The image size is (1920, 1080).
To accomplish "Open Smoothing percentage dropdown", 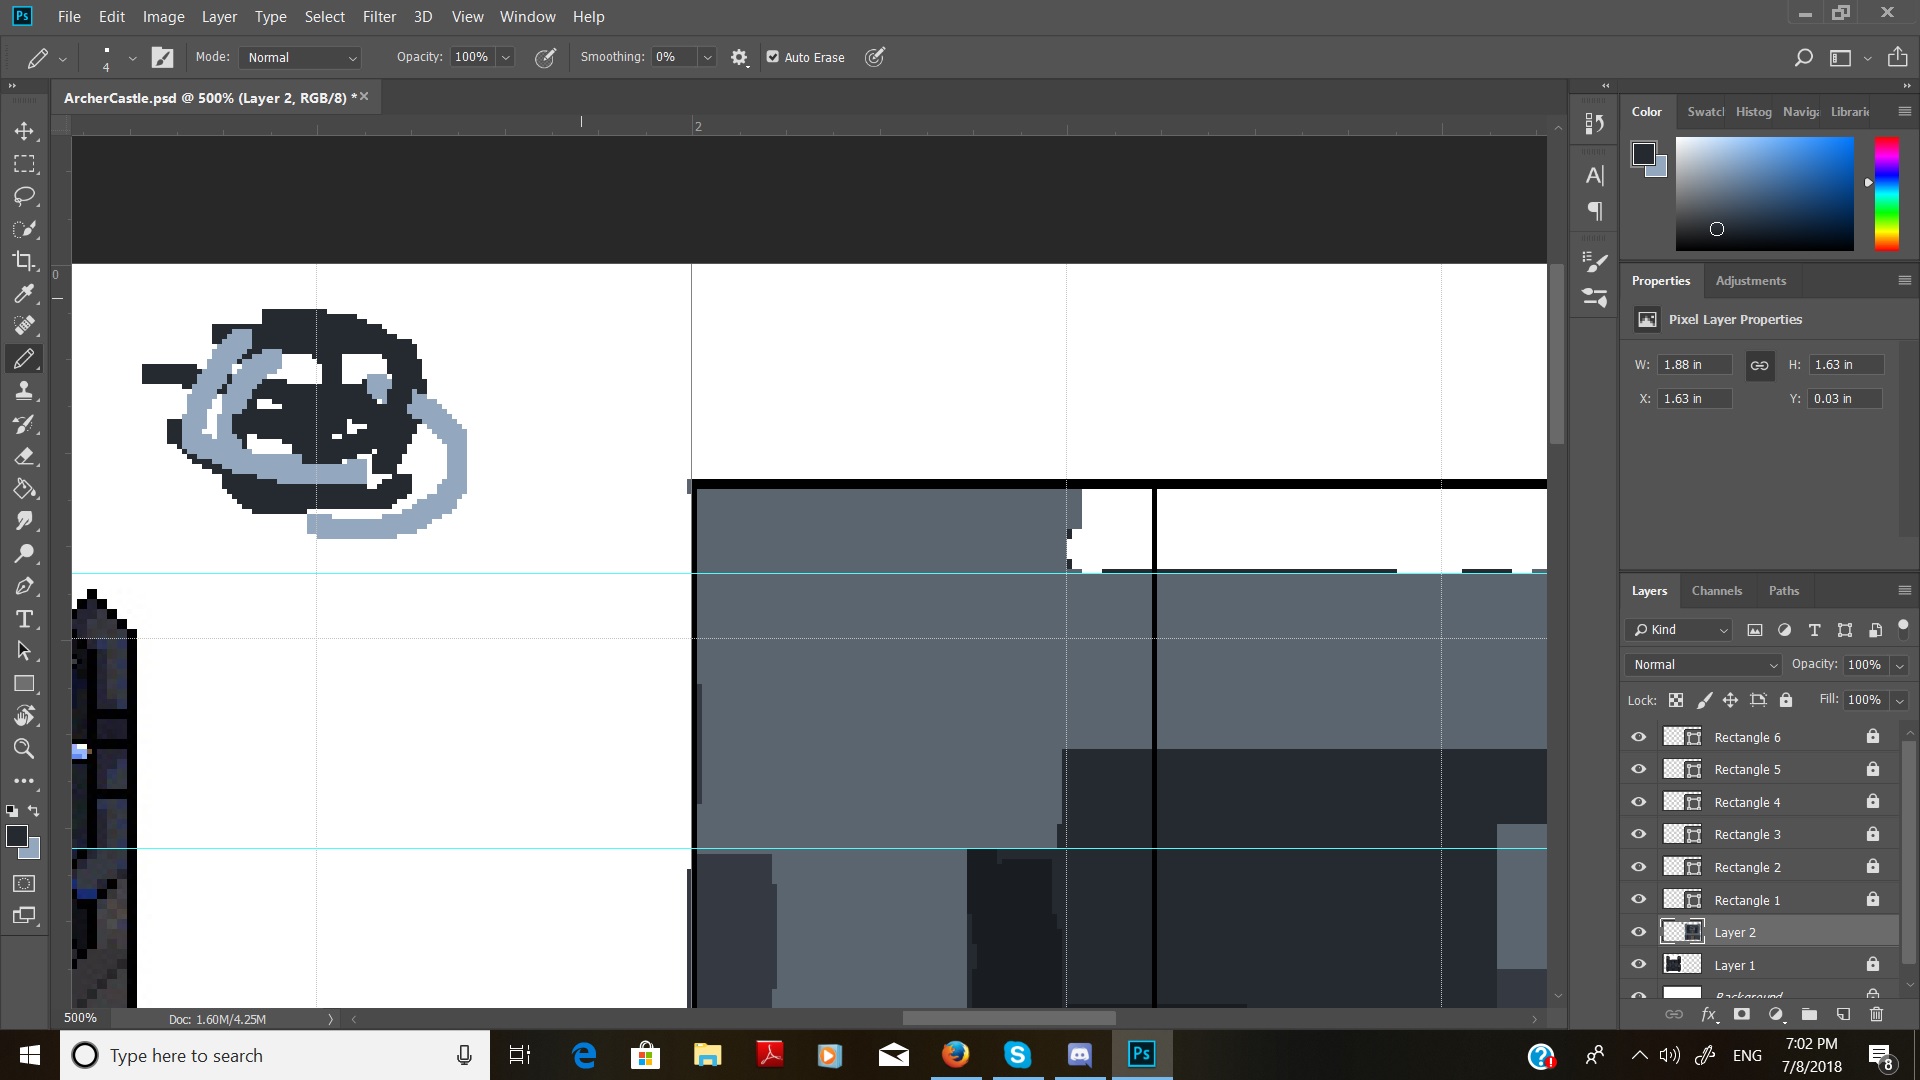I will [709, 57].
